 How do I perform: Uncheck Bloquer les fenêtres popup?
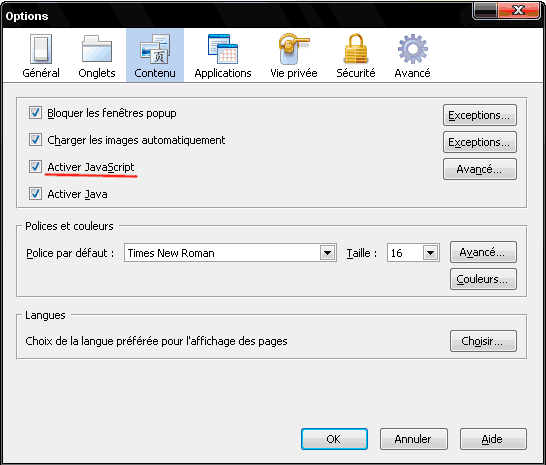point(35,113)
